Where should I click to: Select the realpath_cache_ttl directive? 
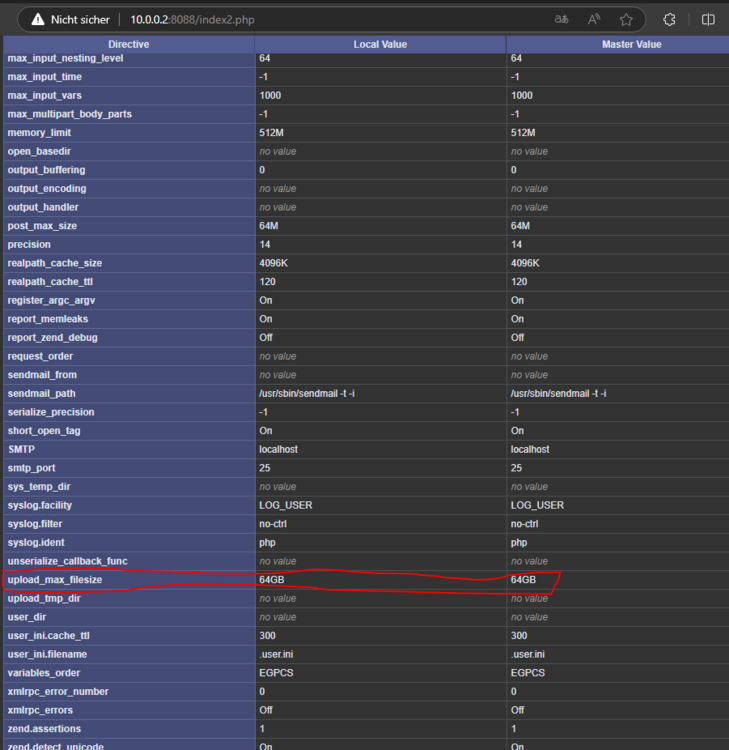coord(50,282)
